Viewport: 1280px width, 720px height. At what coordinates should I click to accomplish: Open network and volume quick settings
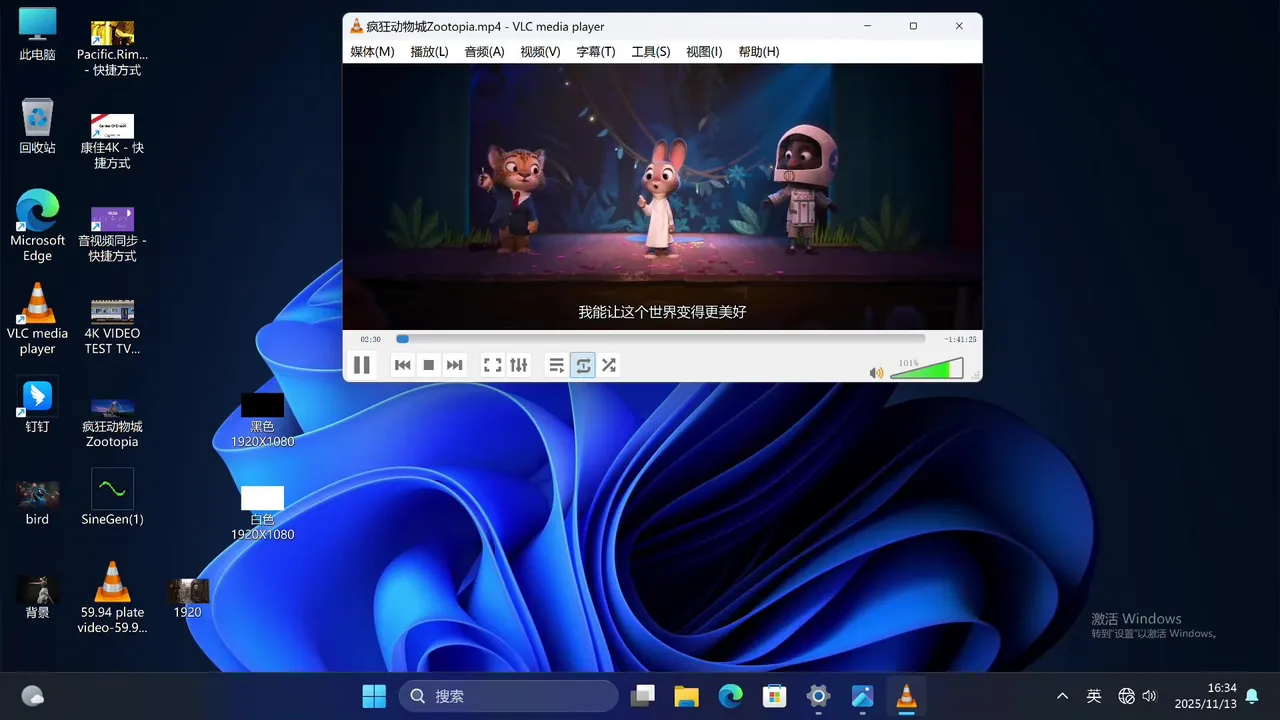tap(1137, 696)
